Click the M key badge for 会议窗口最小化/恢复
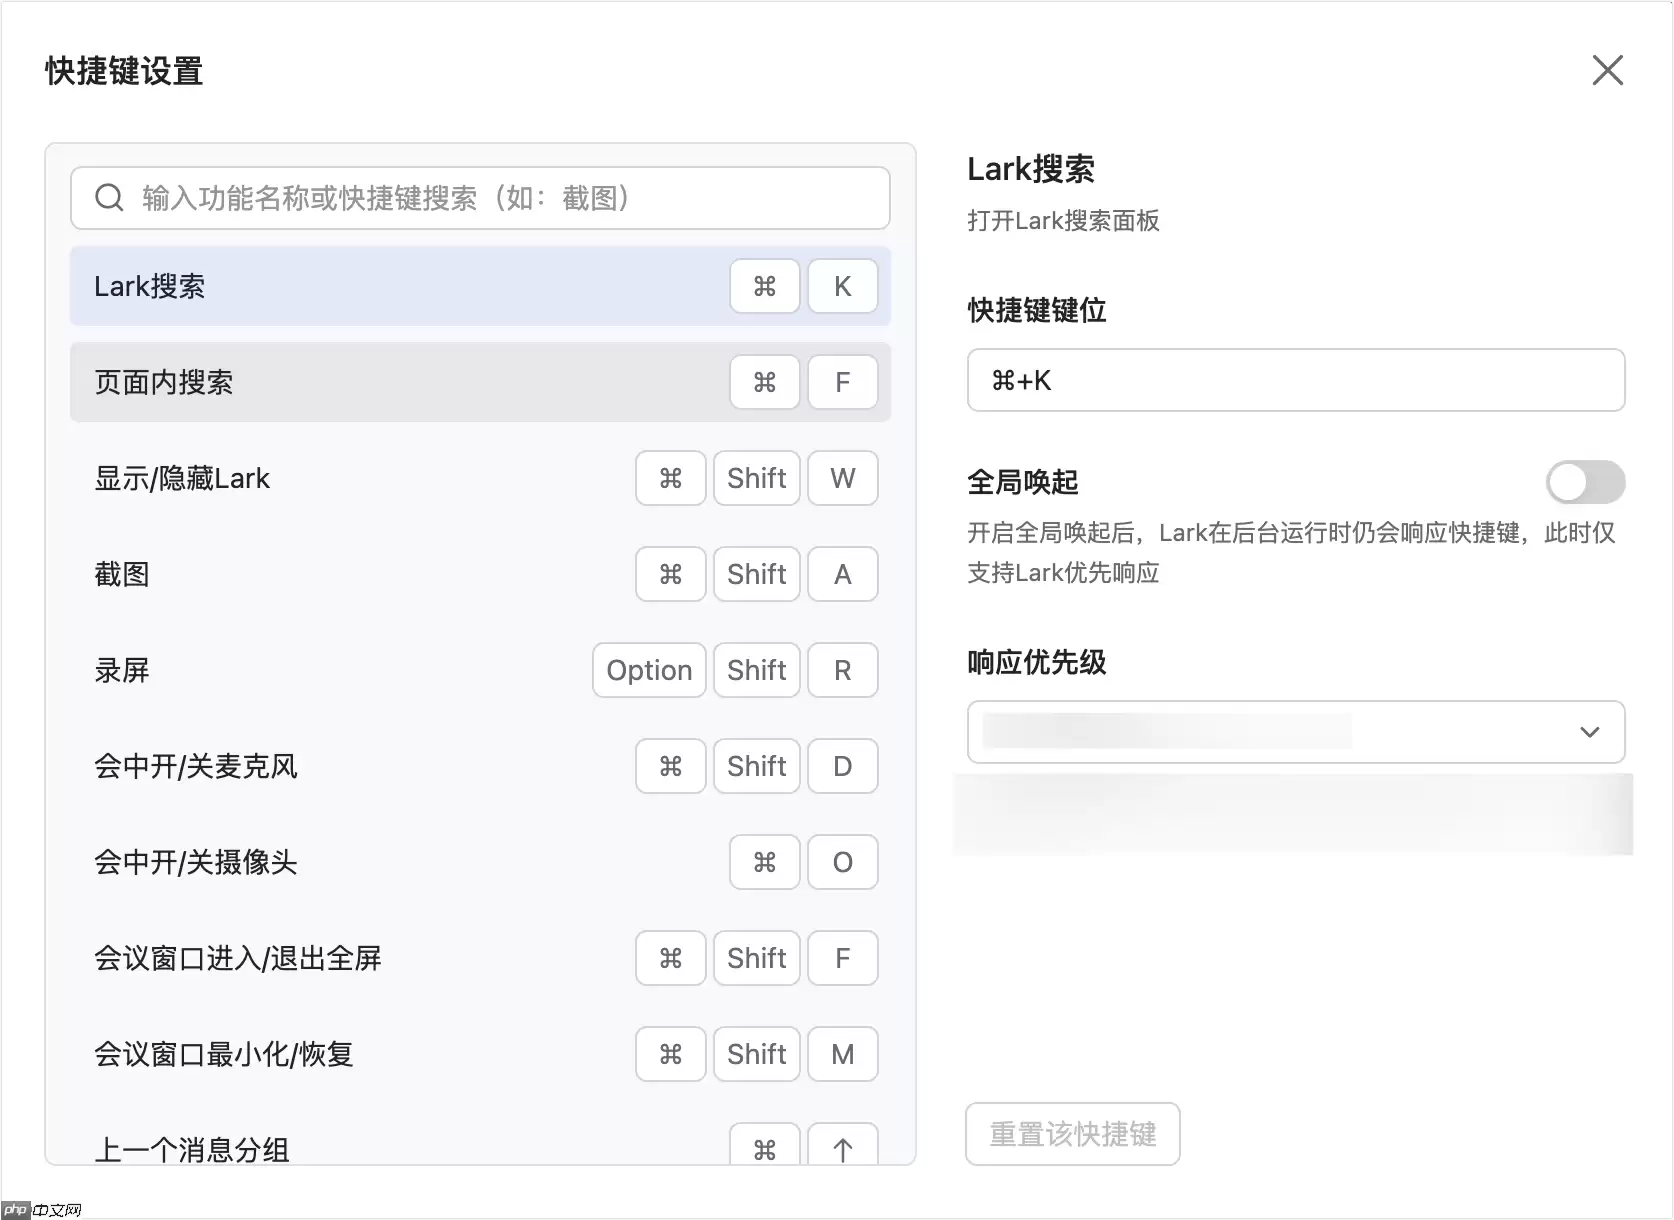This screenshot has width=1674, height=1220. tap(841, 1054)
